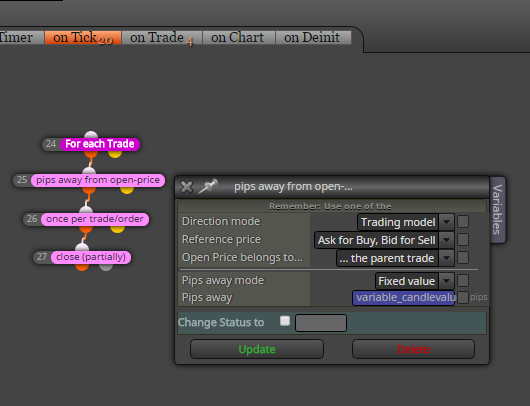Click Reference price dropdown arrow

[447, 240]
